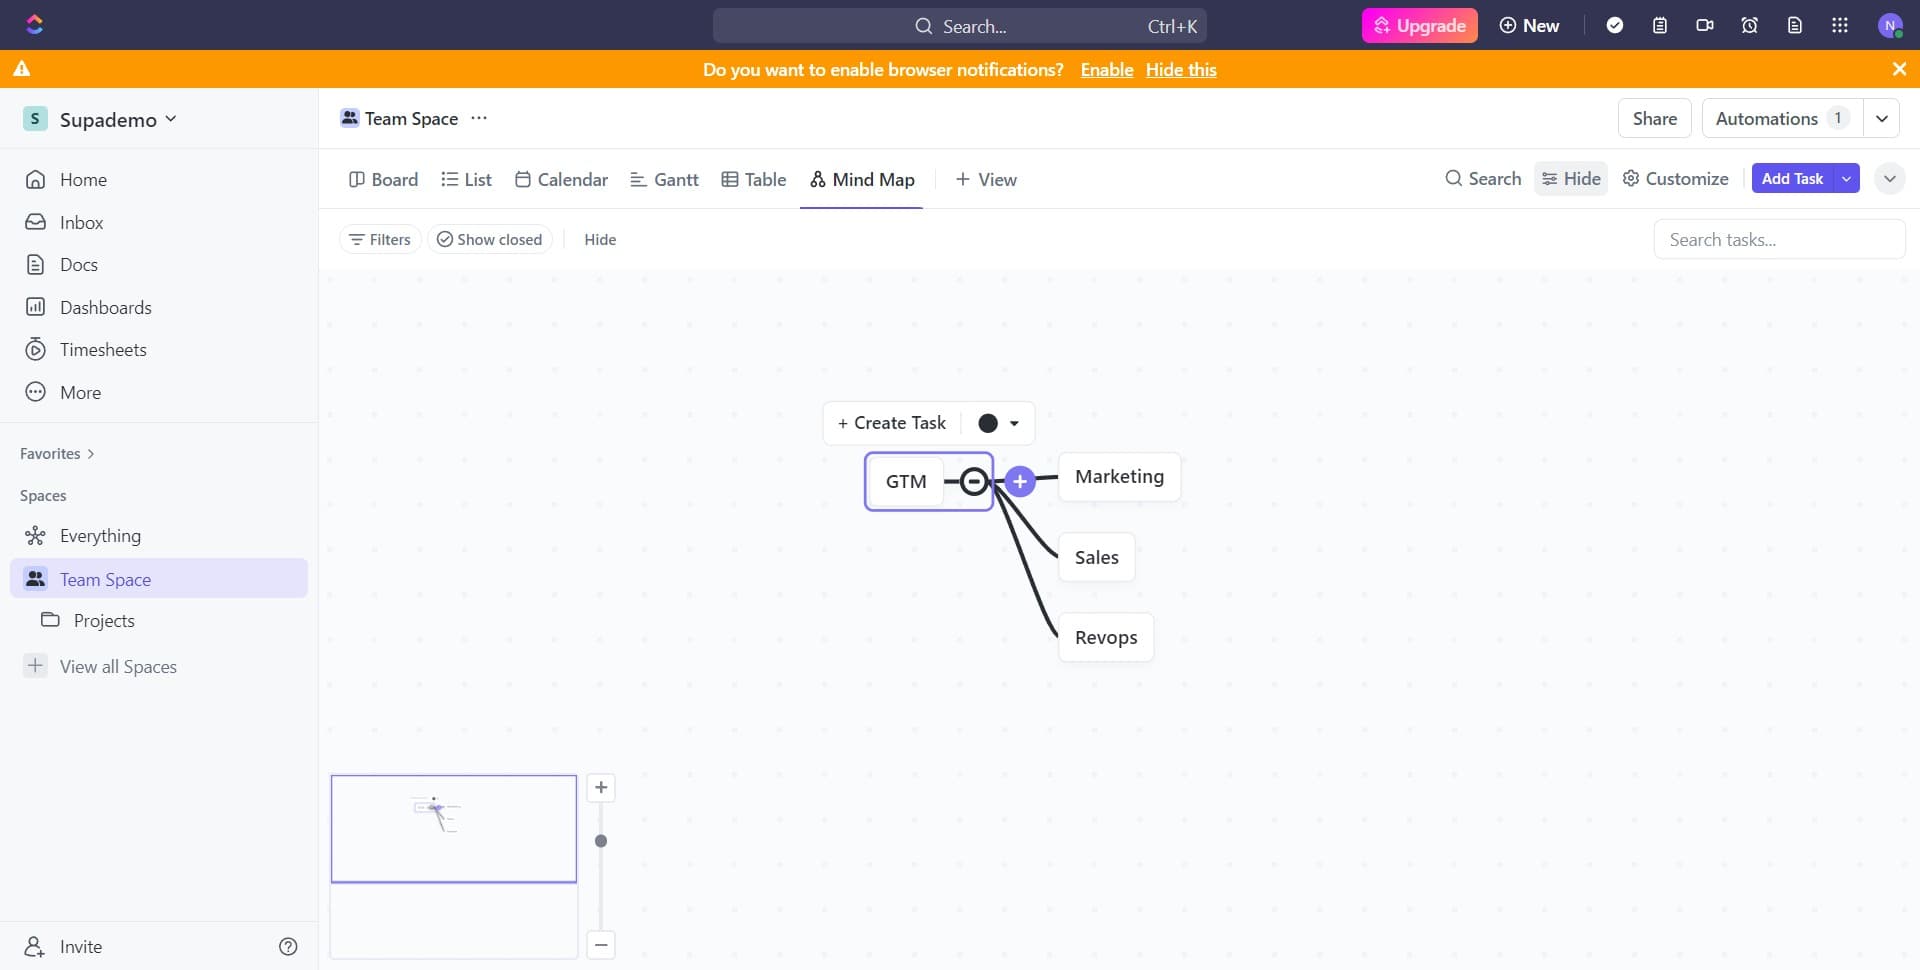Viewport: 1920px width, 970px height.
Task: Collapse the GTM node using the minus circle
Action: pyautogui.click(x=973, y=481)
